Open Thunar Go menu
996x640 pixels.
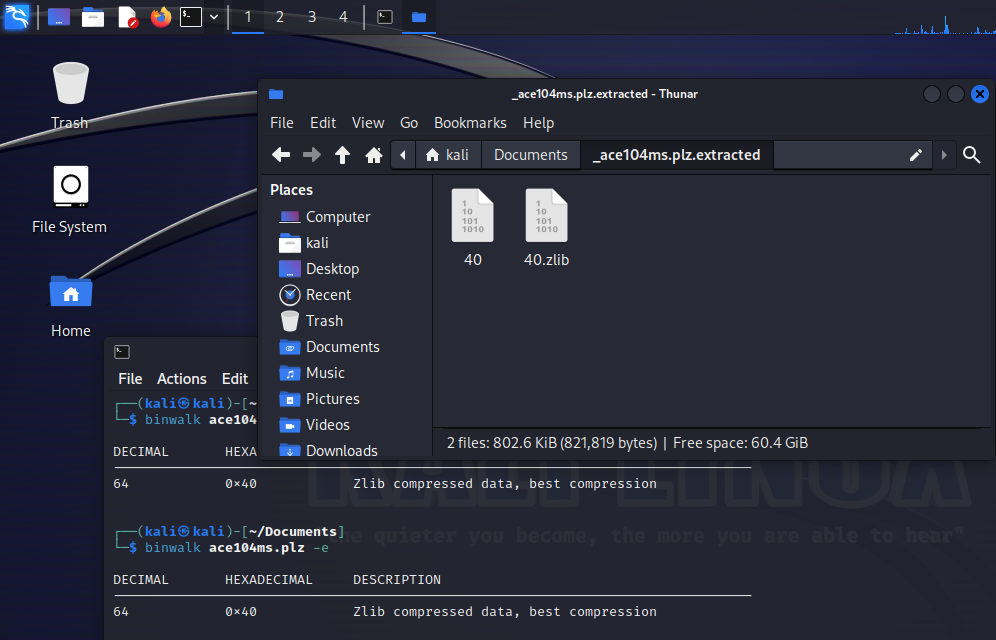coord(409,123)
